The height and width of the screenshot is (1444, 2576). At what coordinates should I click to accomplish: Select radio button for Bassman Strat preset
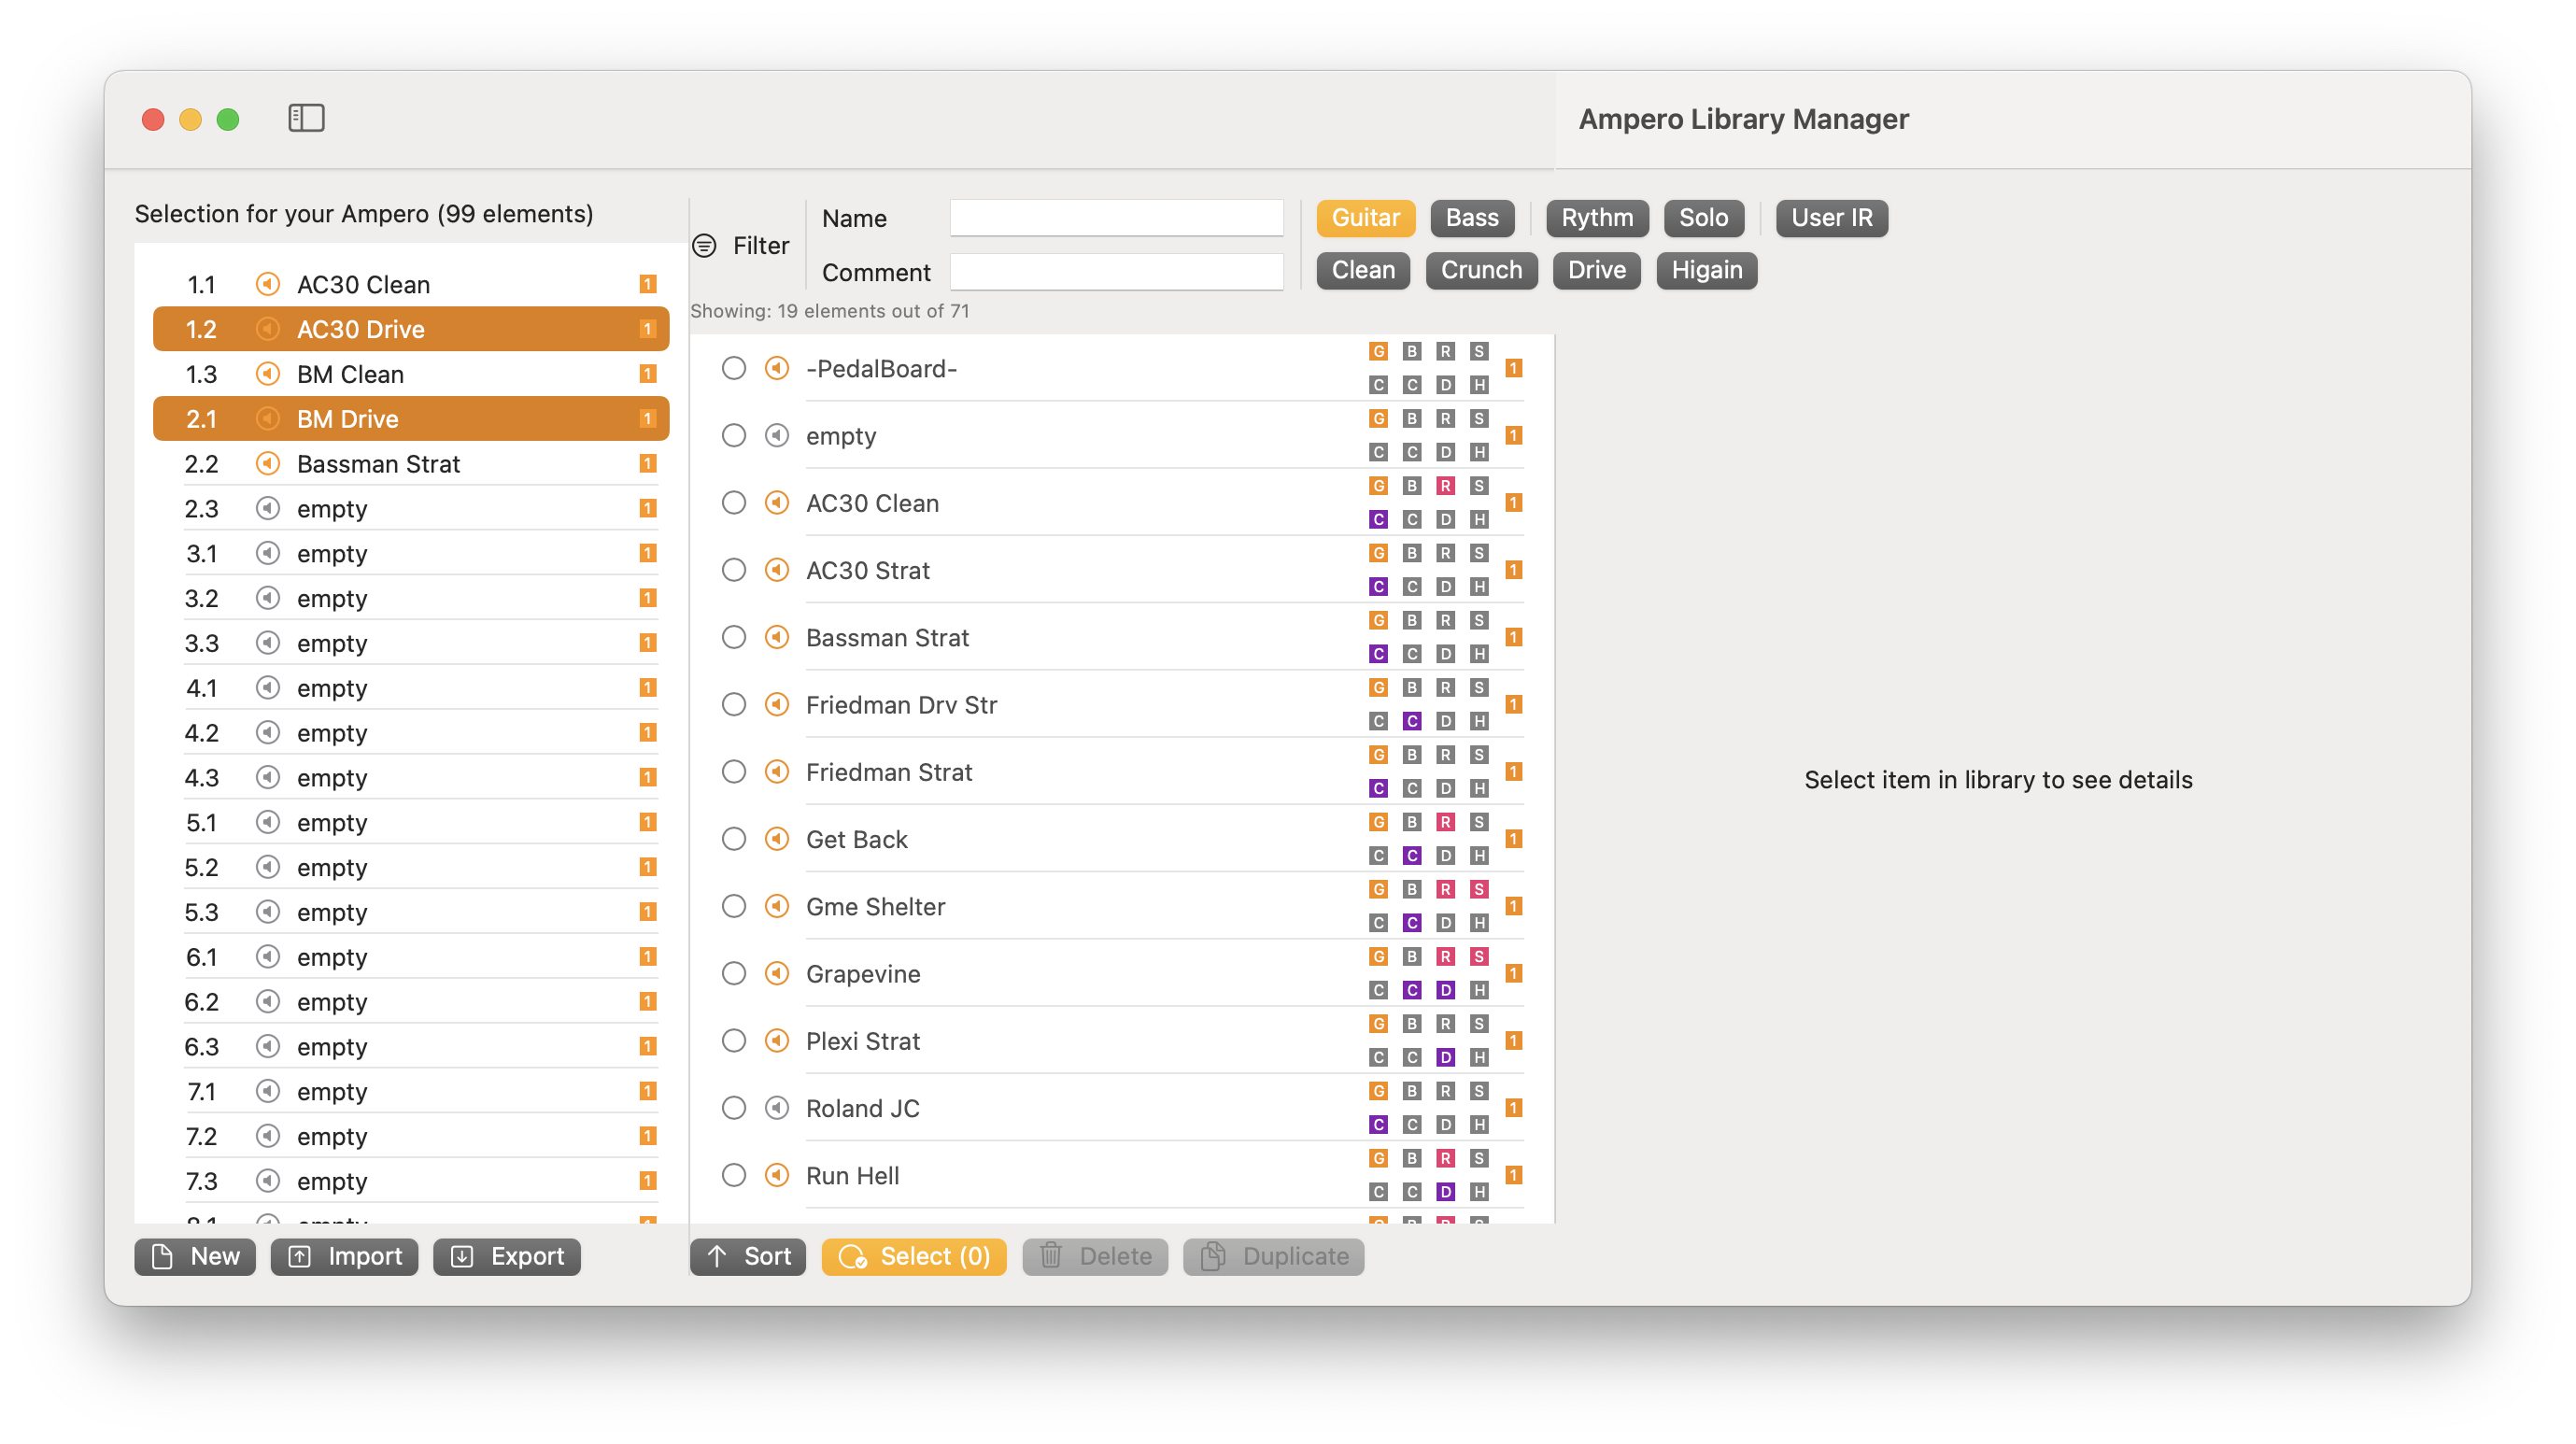[730, 637]
